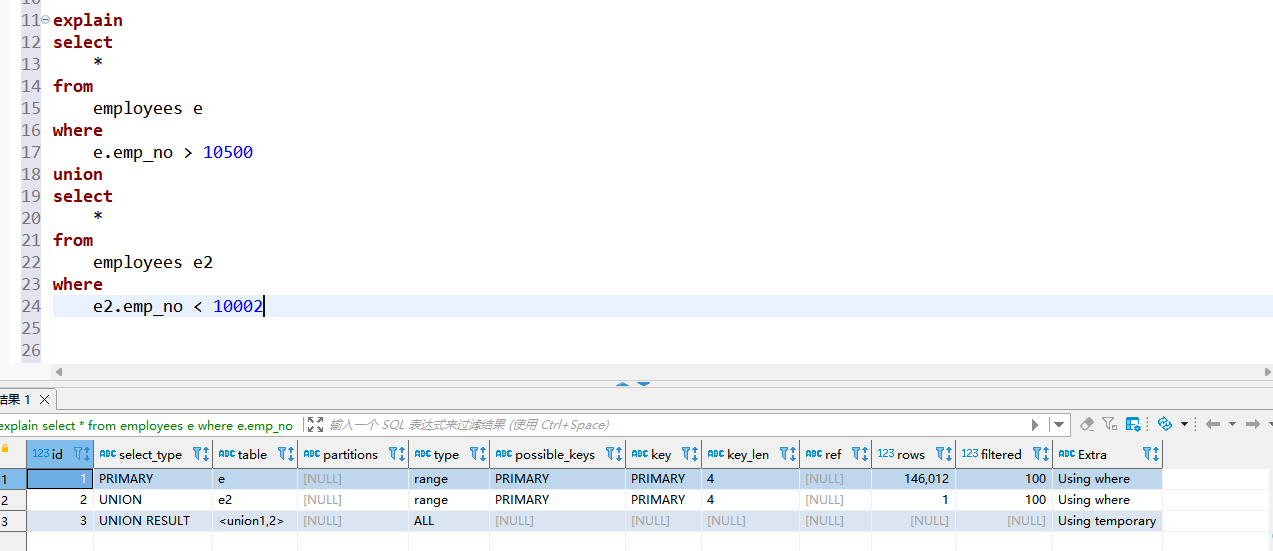The width and height of the screenshot is (1273, 551).
Task: Select the possible_keys column header
Action: pos(555,454)
